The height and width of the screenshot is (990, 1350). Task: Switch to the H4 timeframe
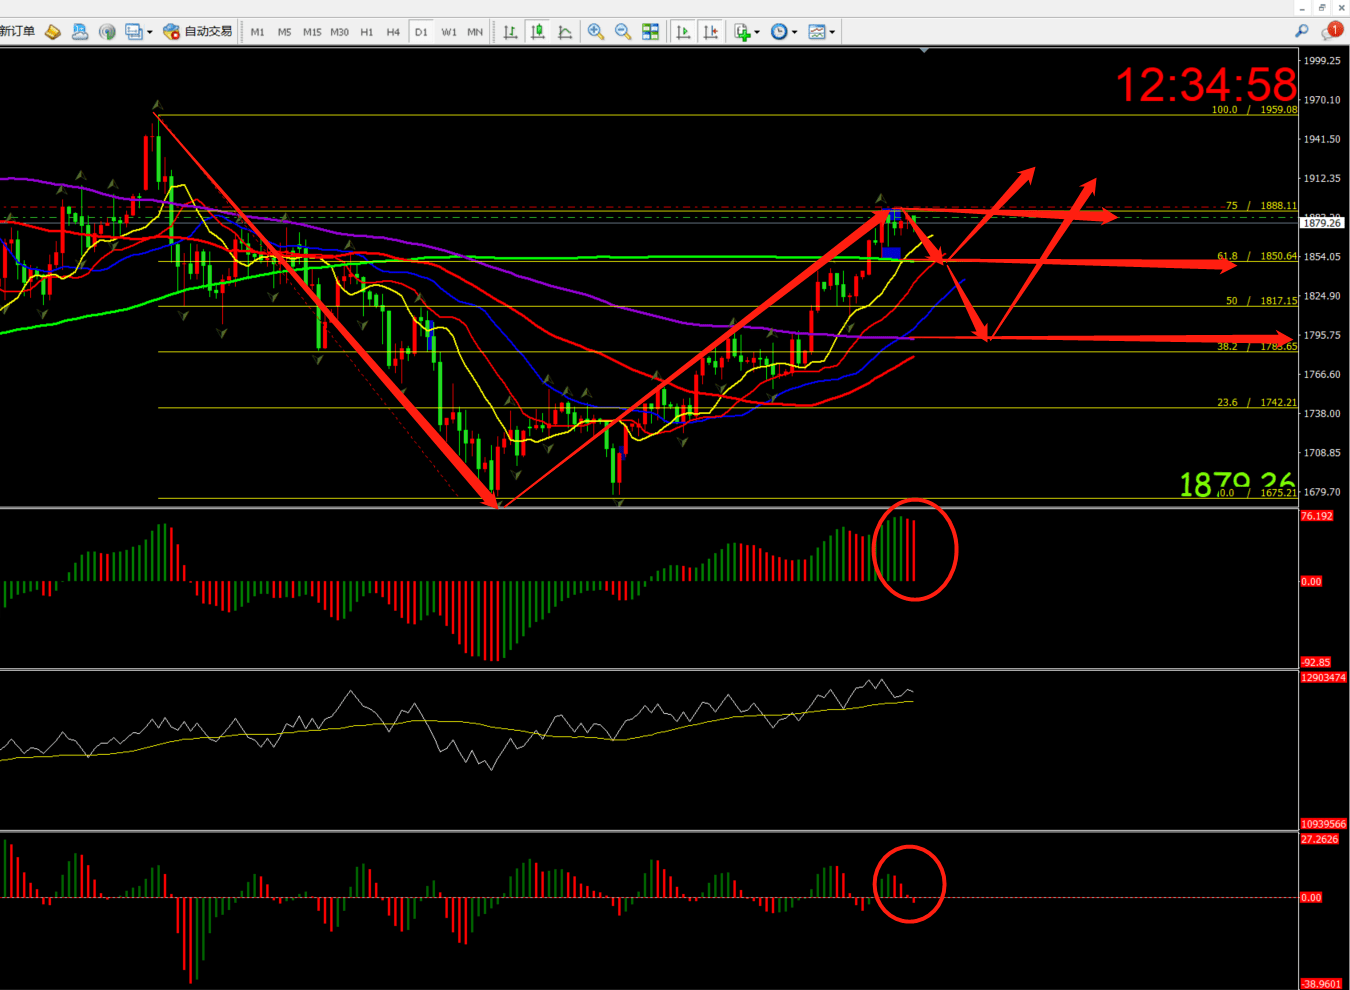click(393, 32)
